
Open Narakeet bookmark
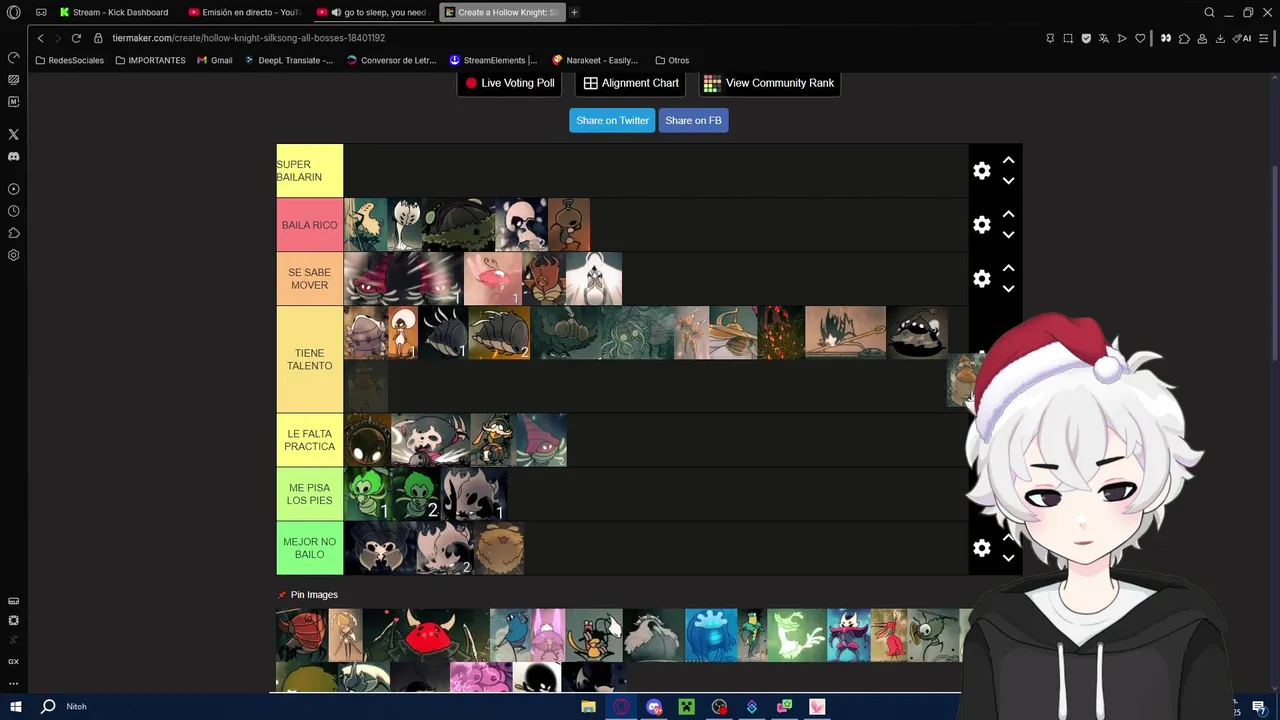(595, 60)
